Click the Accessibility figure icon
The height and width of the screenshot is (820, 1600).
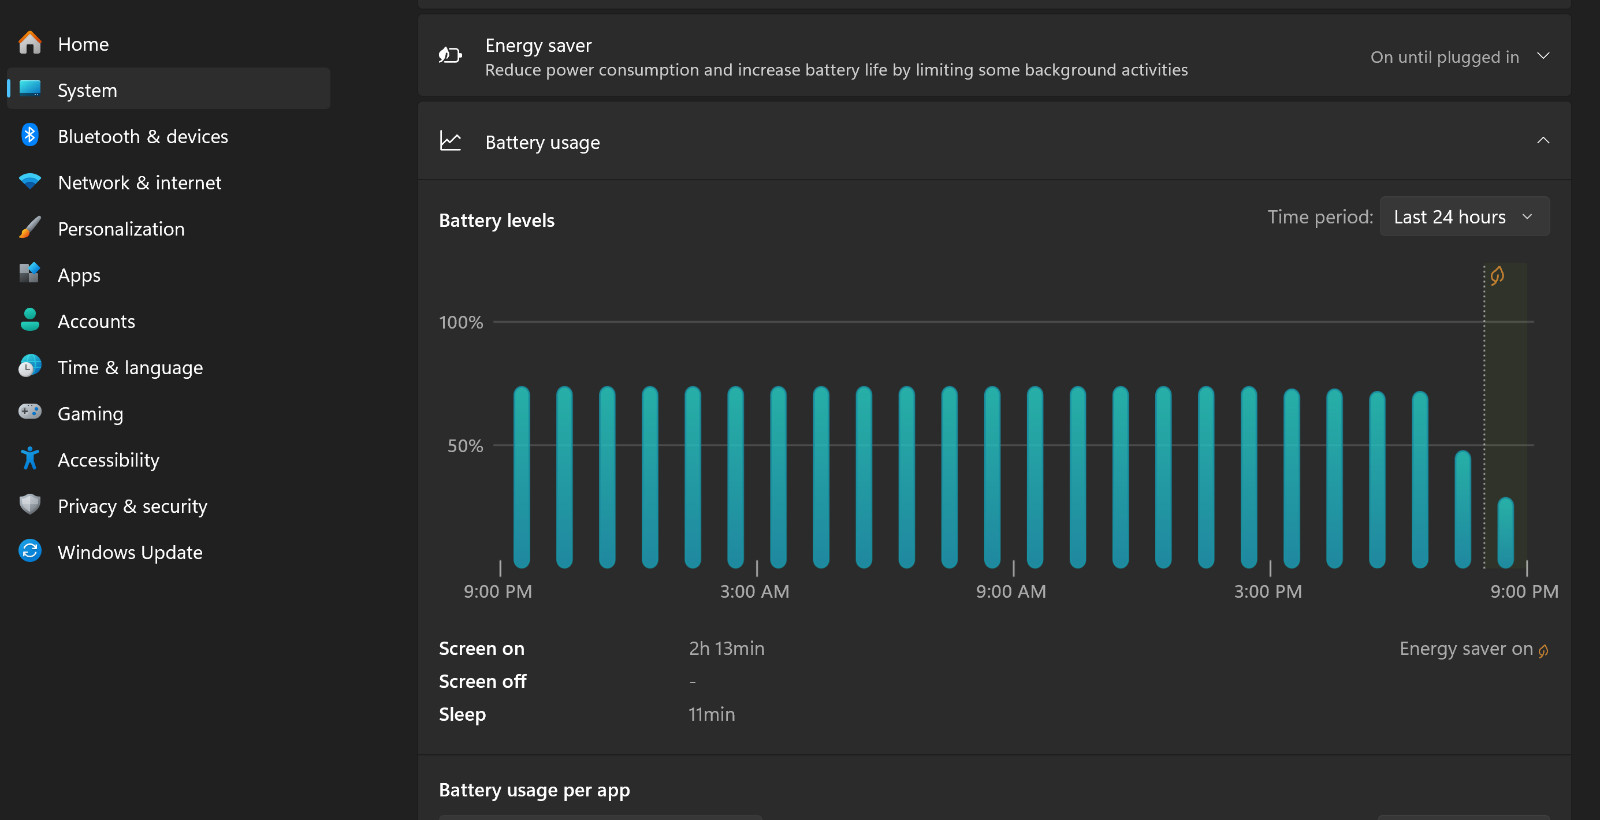point(30,458)
